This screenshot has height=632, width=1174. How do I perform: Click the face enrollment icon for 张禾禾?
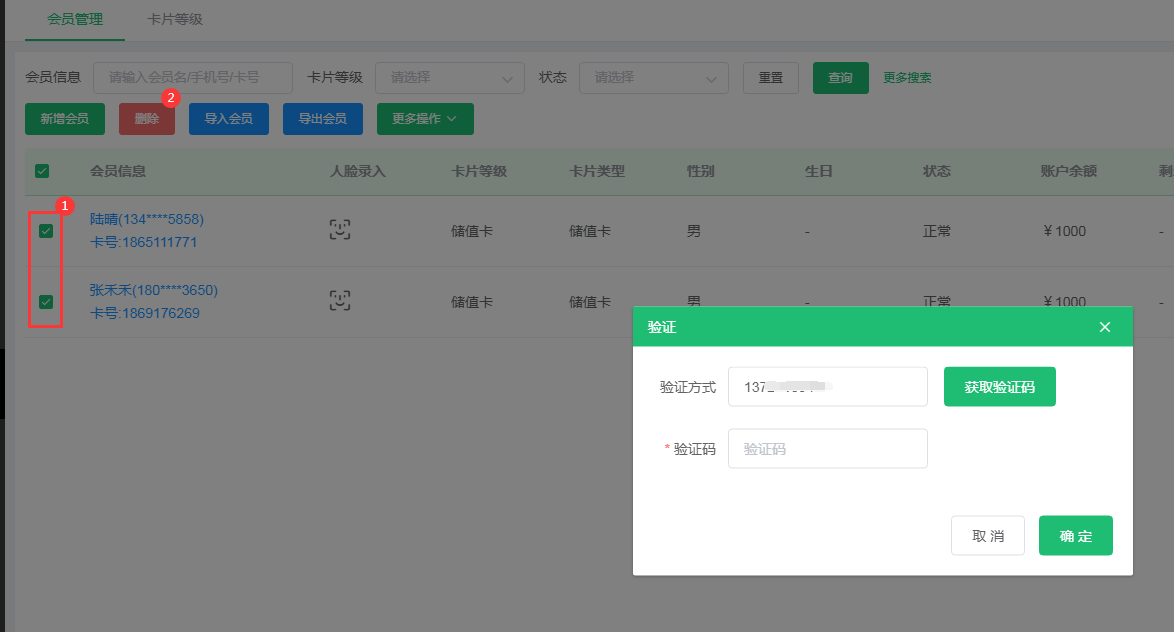click(340, 300)
